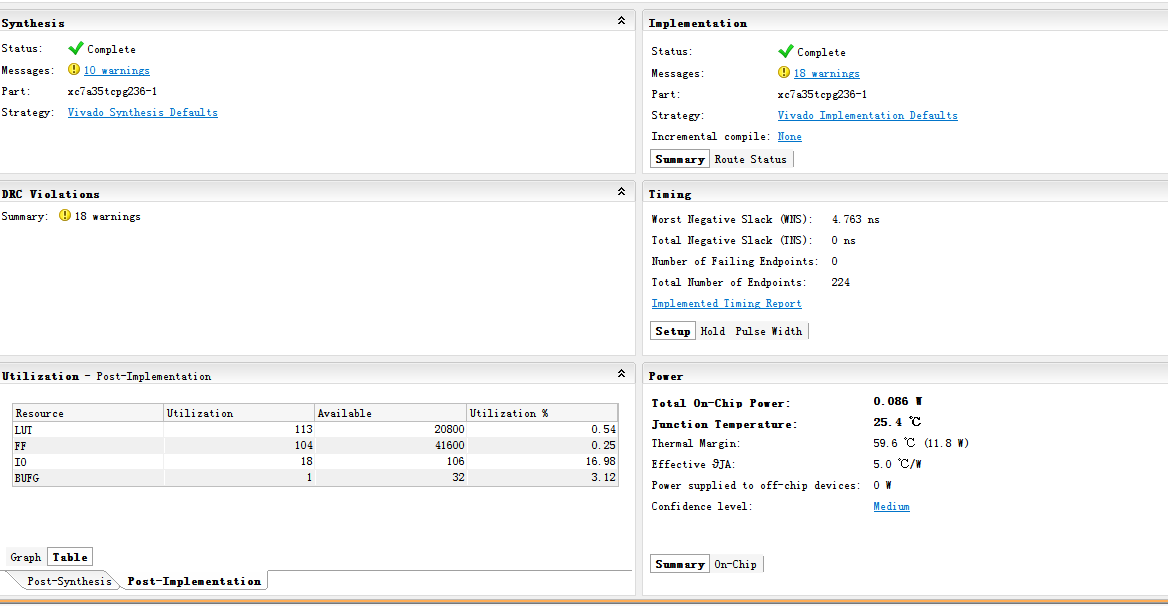Switch to the Route Status tab
The width and height of the screenshot is (1168, 606).
[x=752, y=159]
